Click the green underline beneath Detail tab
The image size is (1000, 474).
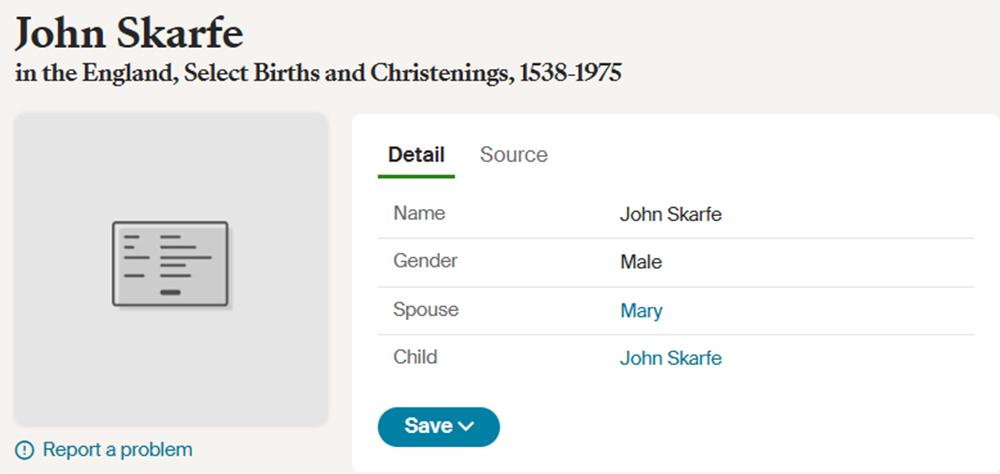tap(416, 176)
